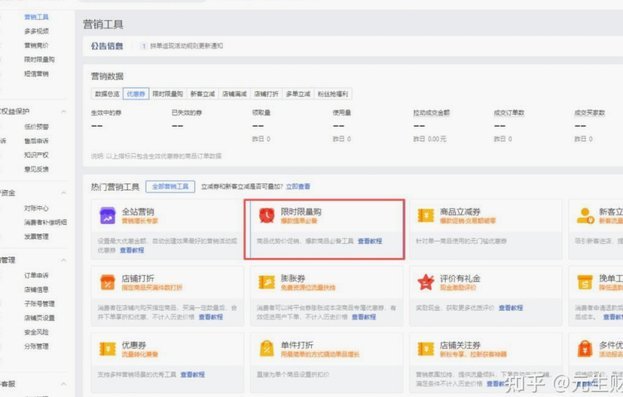Open 查看教程 link in 评价有礼金 card
The width and height of the screenshot is (623, 397).
[x=511, y=308]
